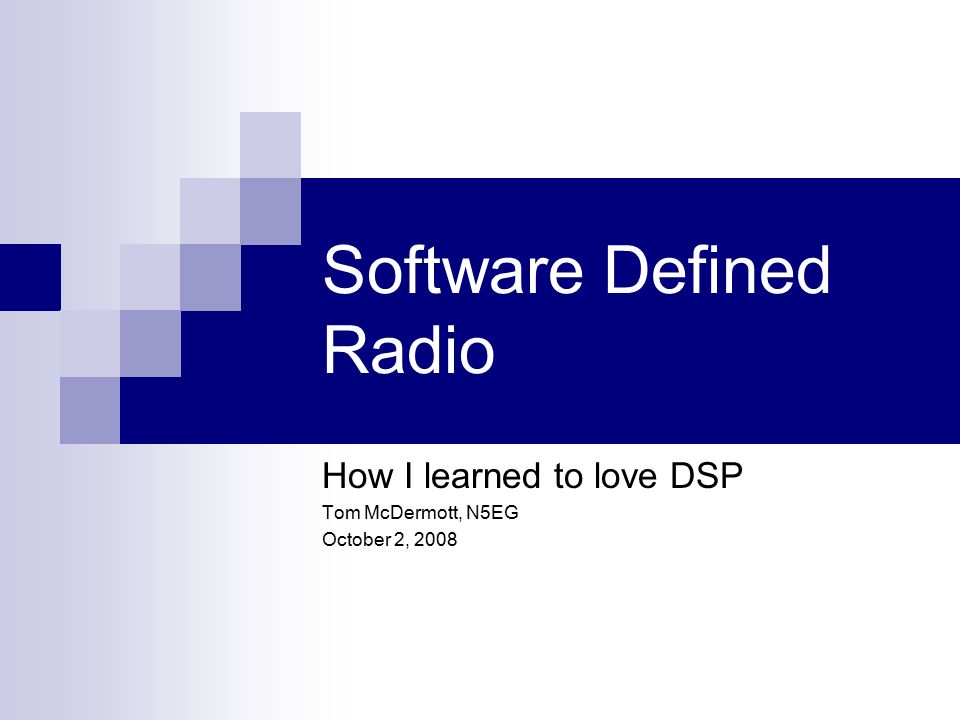Click the blank white area above the navy banner
The image size is (960, 720).
click(631, 89)
